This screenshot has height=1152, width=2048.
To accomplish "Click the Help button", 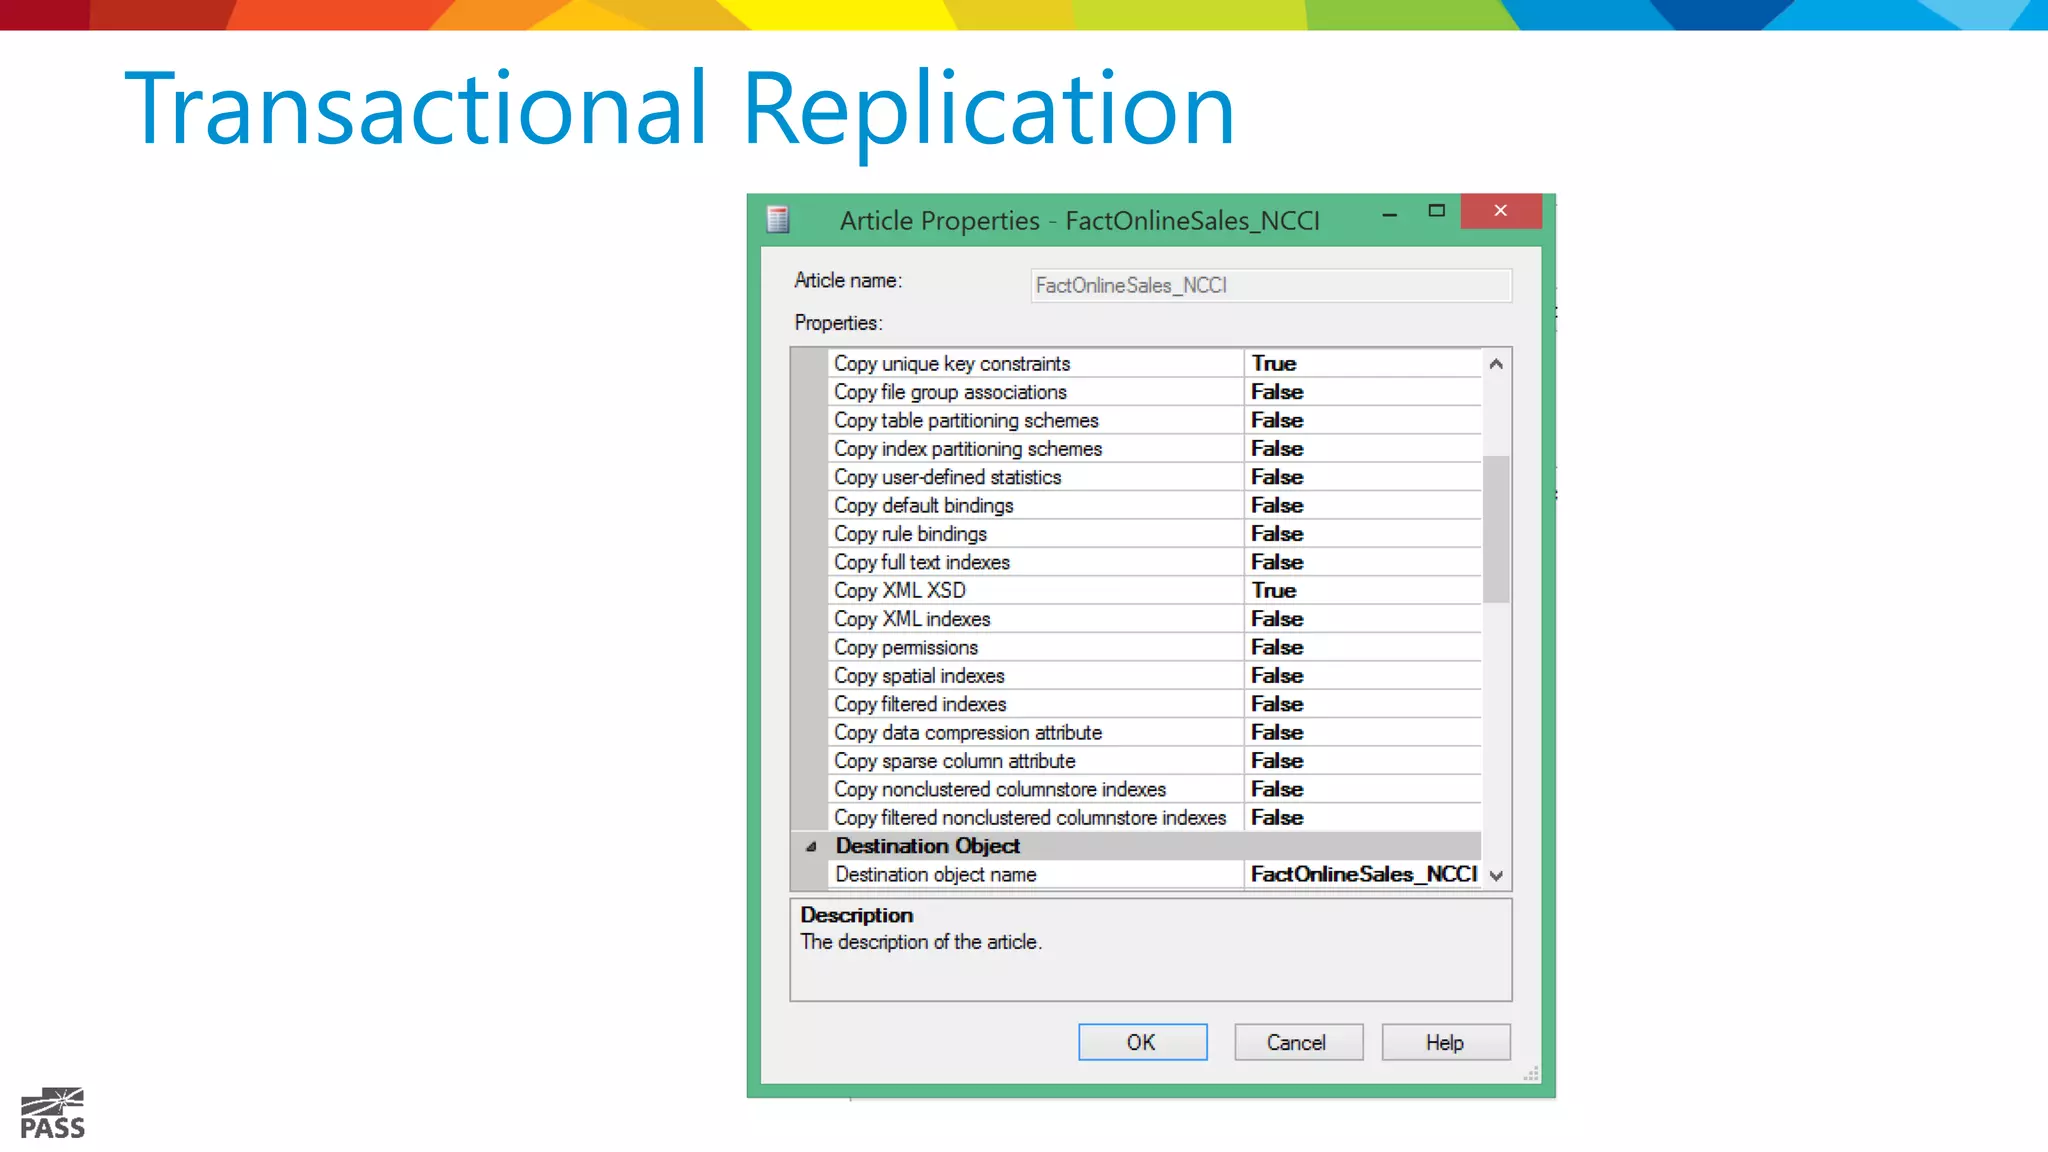I will click(x=1445, y=1042).
